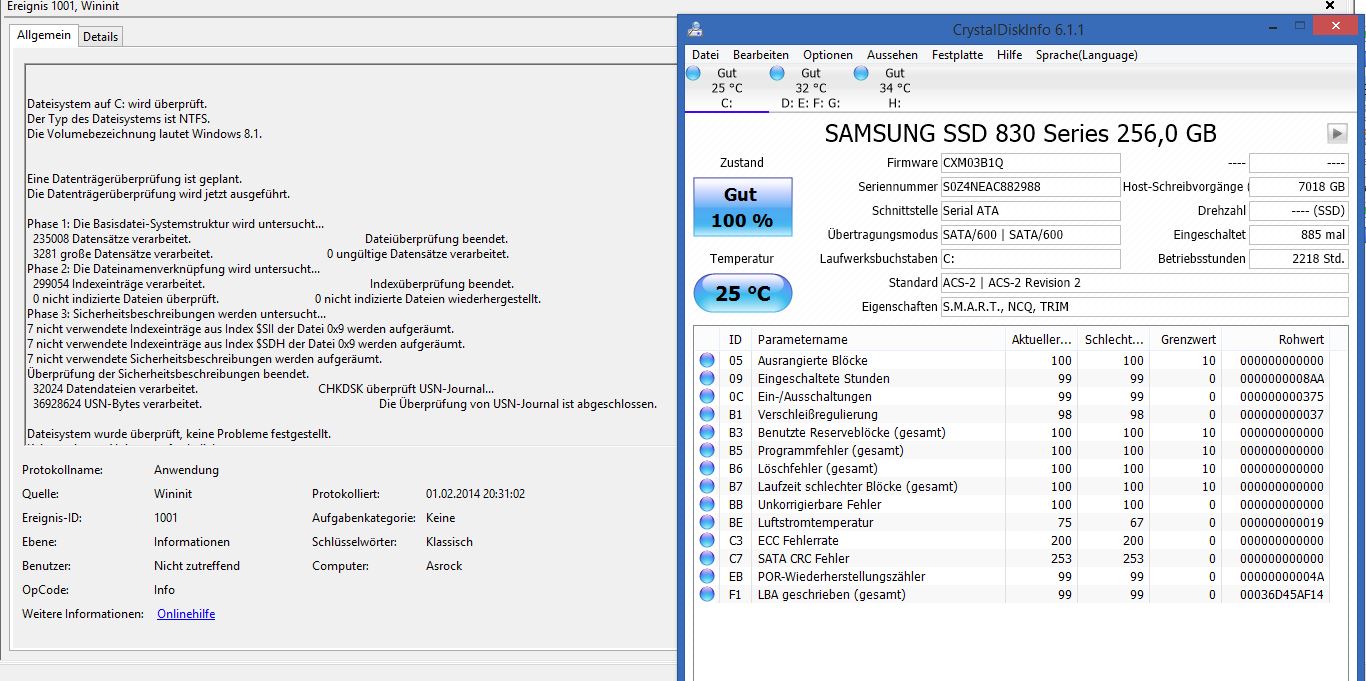Screen dimensions: 1366x681
Task: Select the Verschleißregulierung parameter name
Action: tap(817, 414)
